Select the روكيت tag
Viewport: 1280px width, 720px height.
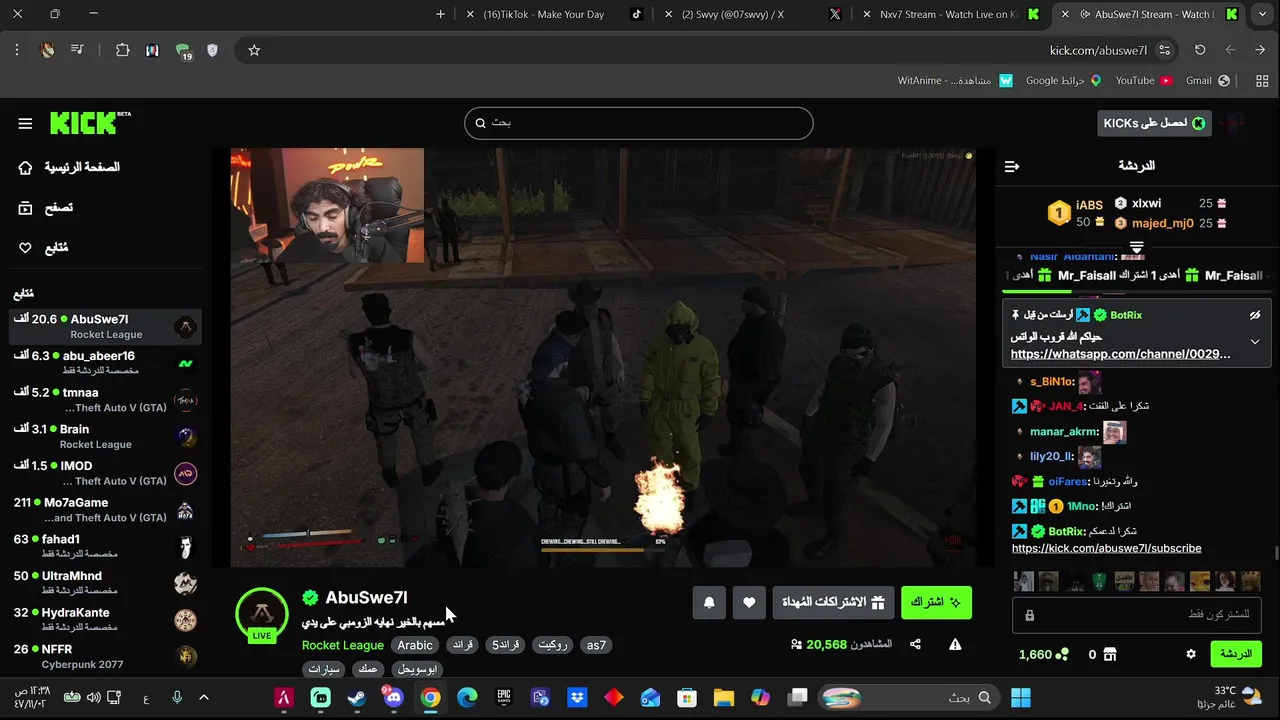[x=553, y=645]
